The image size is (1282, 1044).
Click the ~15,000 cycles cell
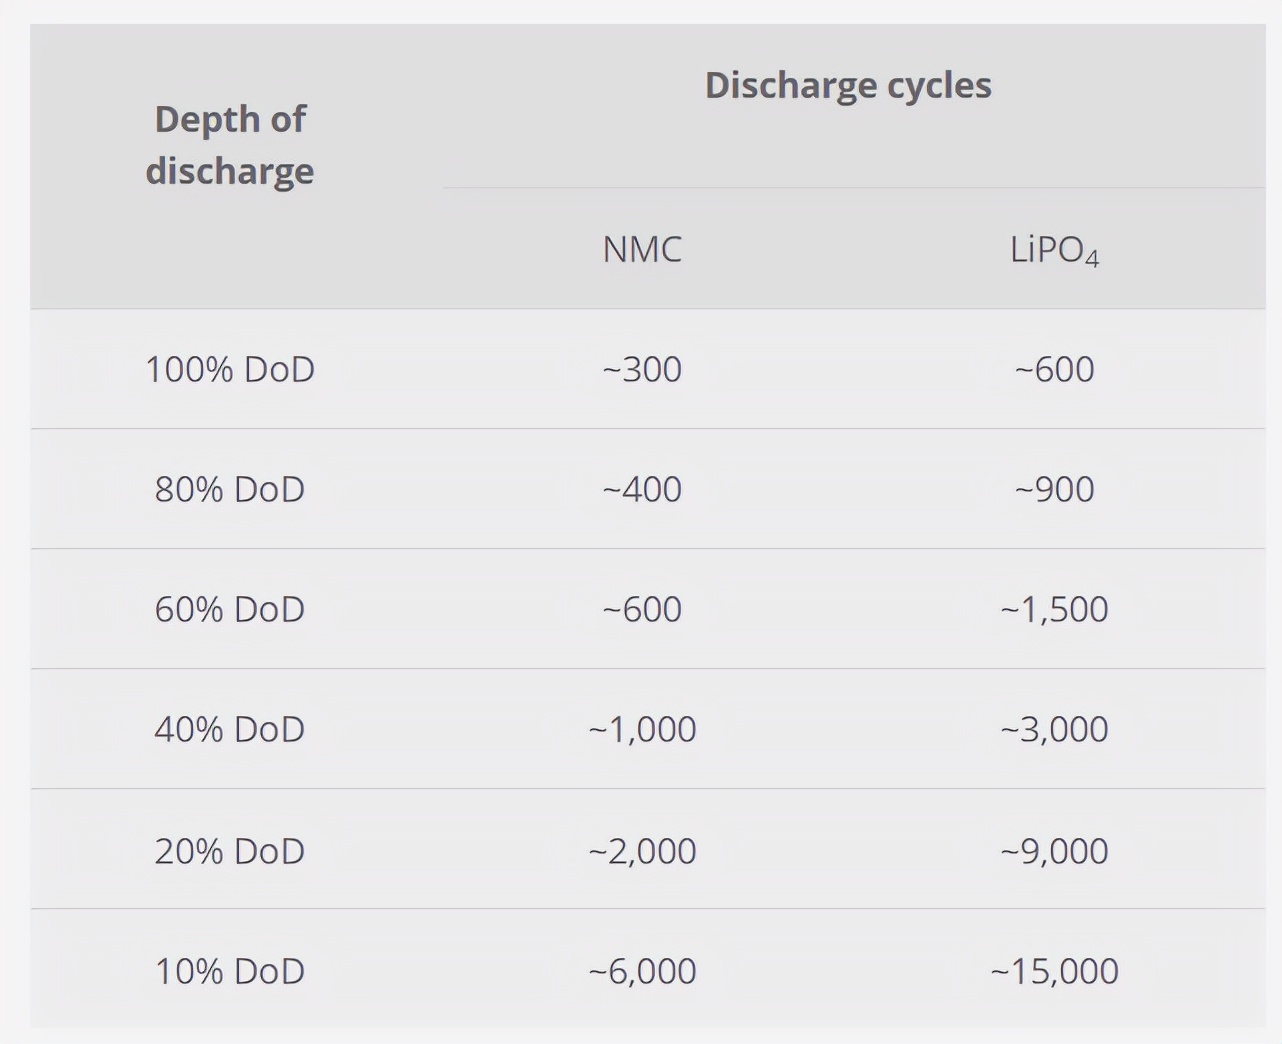[x=1054, y=971]
